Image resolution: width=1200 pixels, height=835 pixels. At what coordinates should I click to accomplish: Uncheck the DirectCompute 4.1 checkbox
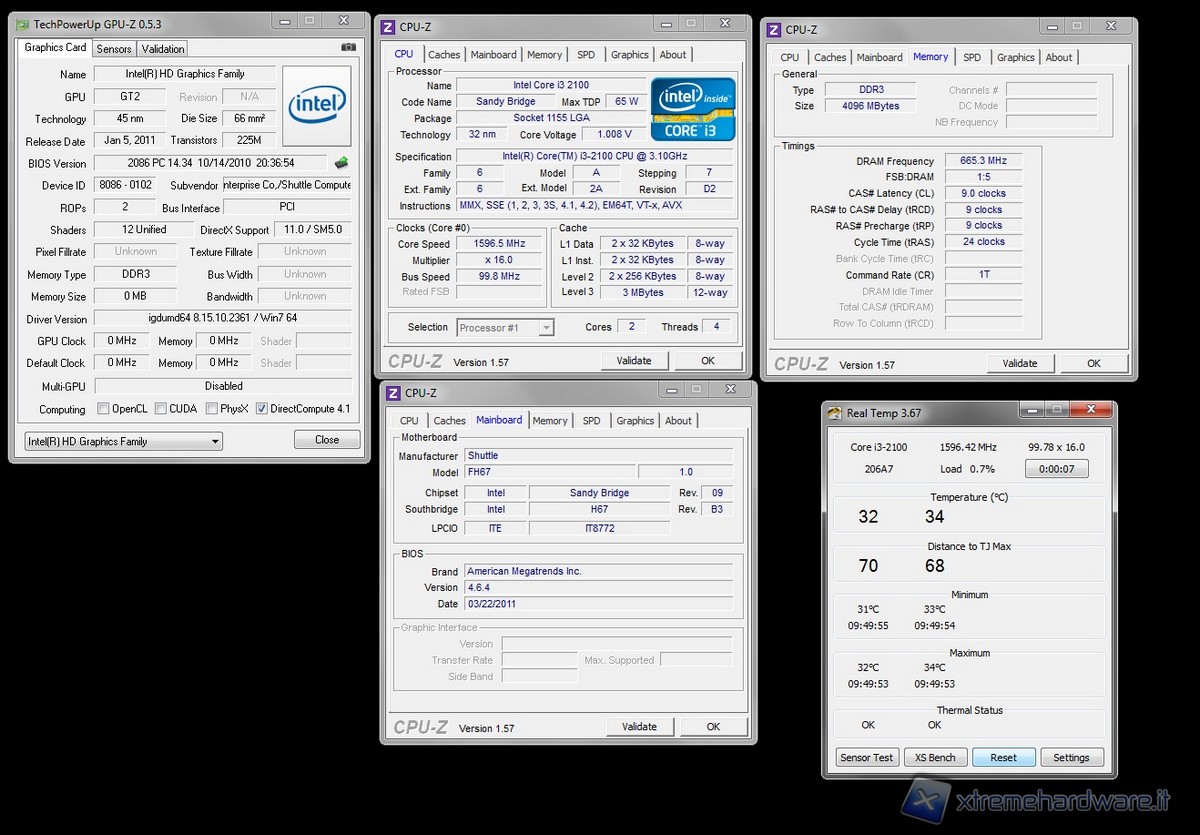click(262, 409)
